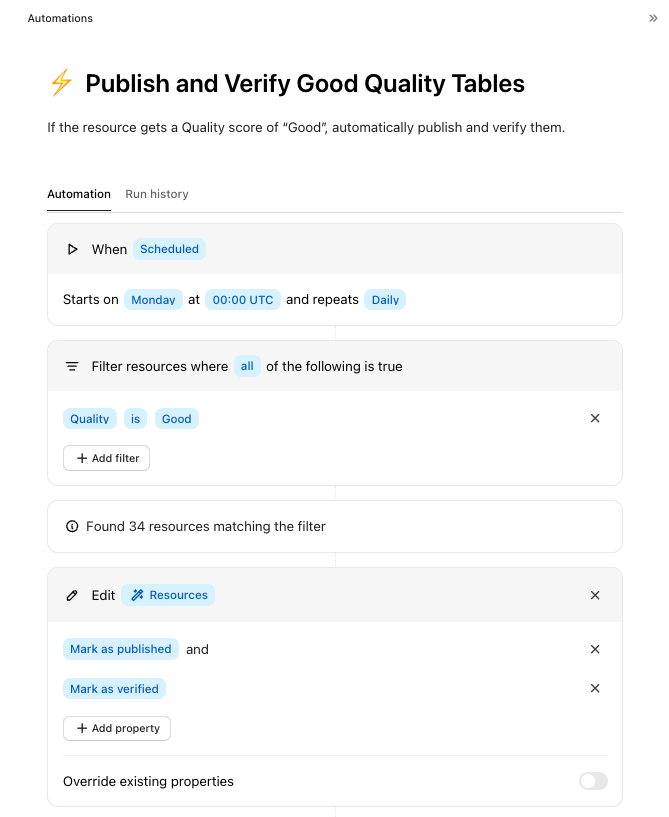Select the Automation tab

pyautogui.click(x=79, y=194)
